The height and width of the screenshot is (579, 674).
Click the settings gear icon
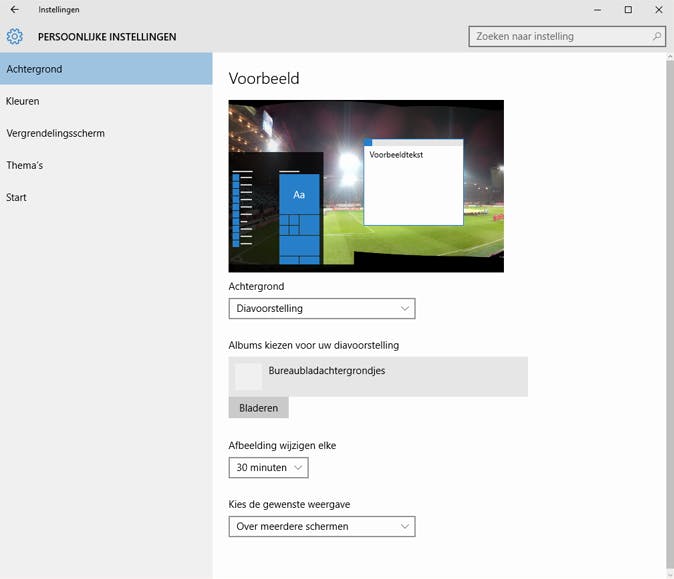point(14,37)
